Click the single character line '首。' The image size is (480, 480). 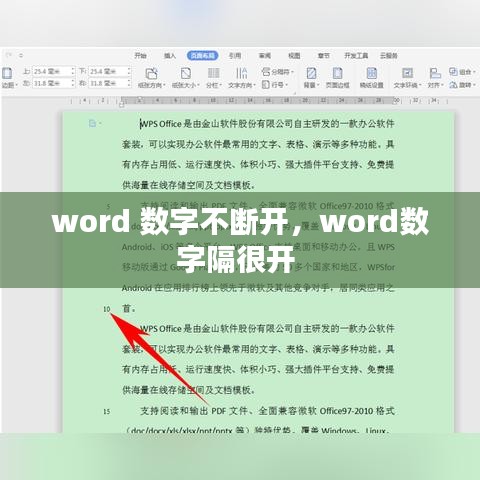[x=129, y=309]
